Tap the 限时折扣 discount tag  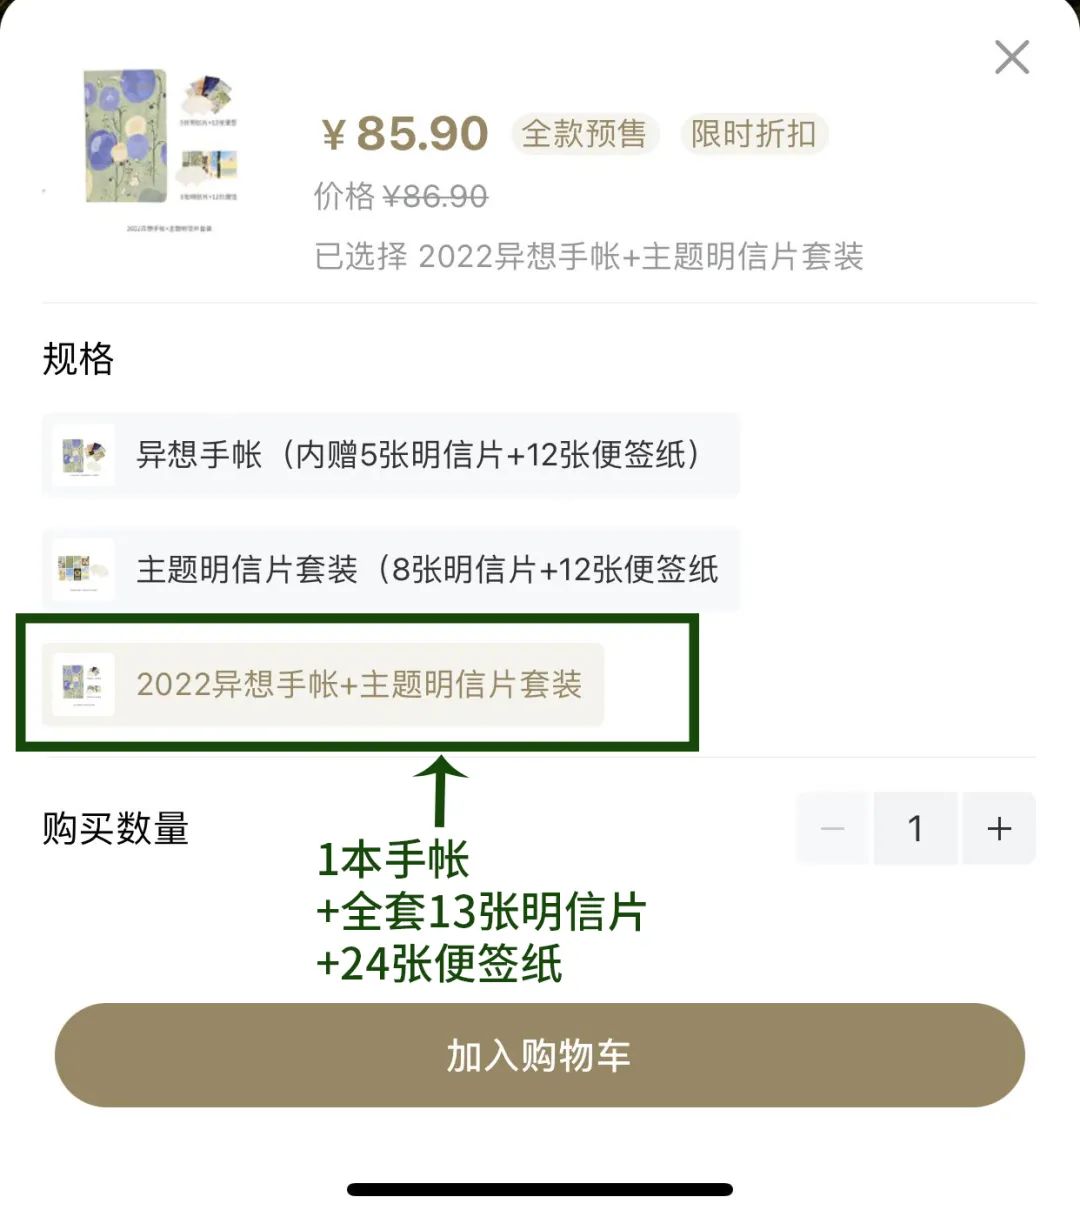[x=754, y=134]
